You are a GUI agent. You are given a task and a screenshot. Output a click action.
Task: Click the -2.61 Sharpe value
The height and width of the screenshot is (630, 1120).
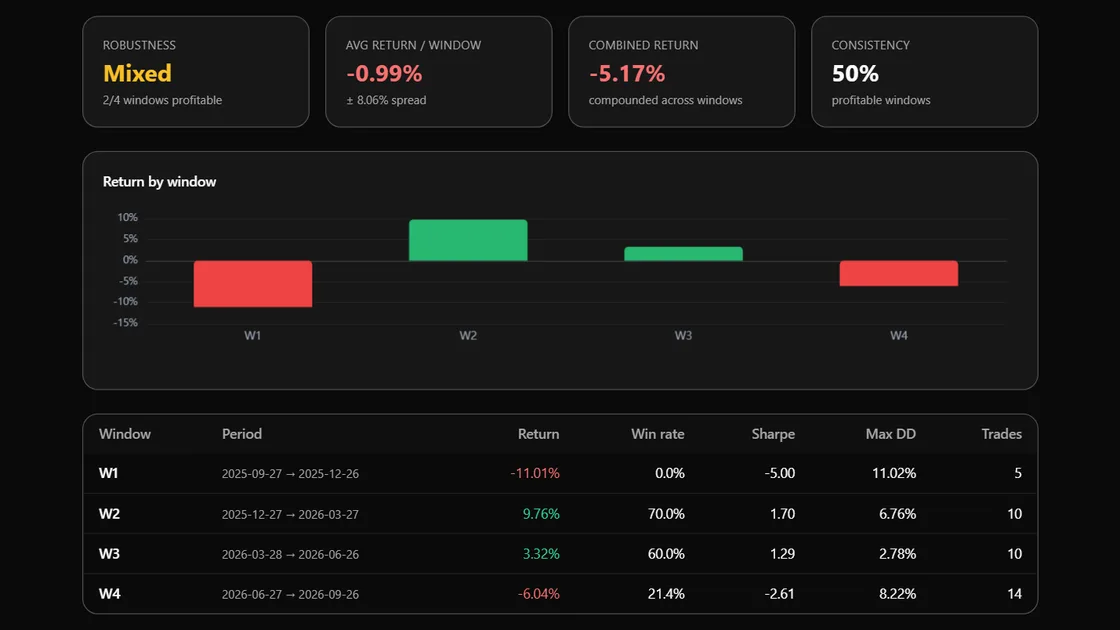click(779, 594)
